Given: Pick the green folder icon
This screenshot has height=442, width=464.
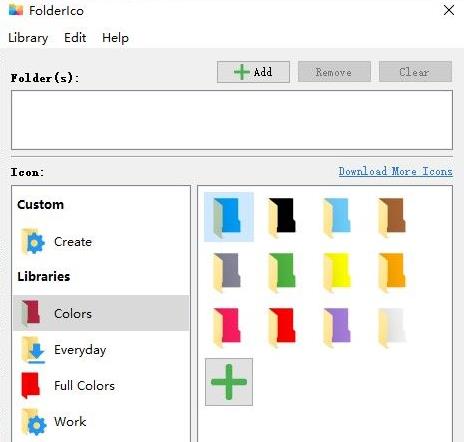Looking at the screenshot, I should click(282, 272).
